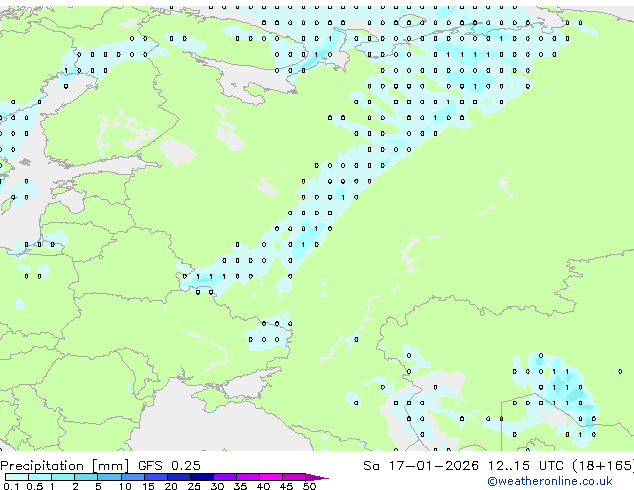Click the '12..15 UTC' time text
The image size is (634, 490).
tap(526, 466)
